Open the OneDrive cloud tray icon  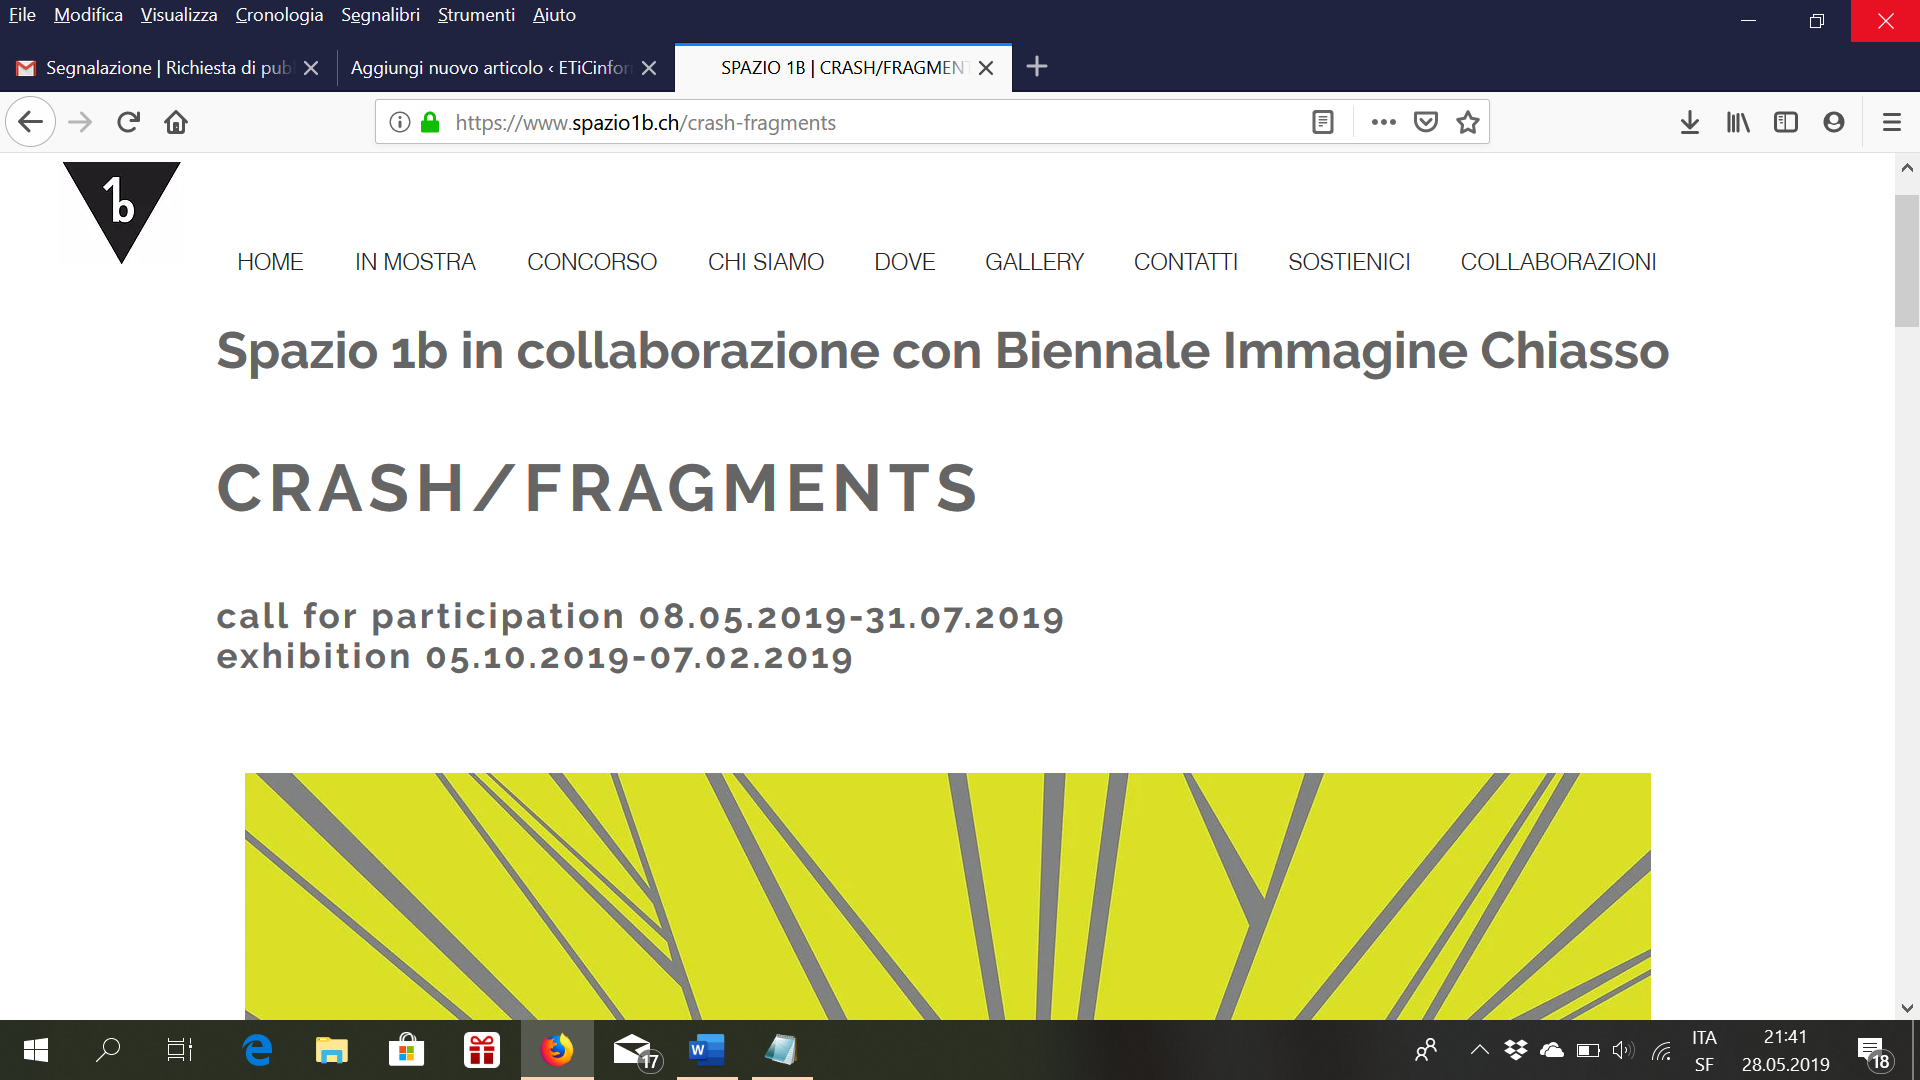pos(1552,1050)
